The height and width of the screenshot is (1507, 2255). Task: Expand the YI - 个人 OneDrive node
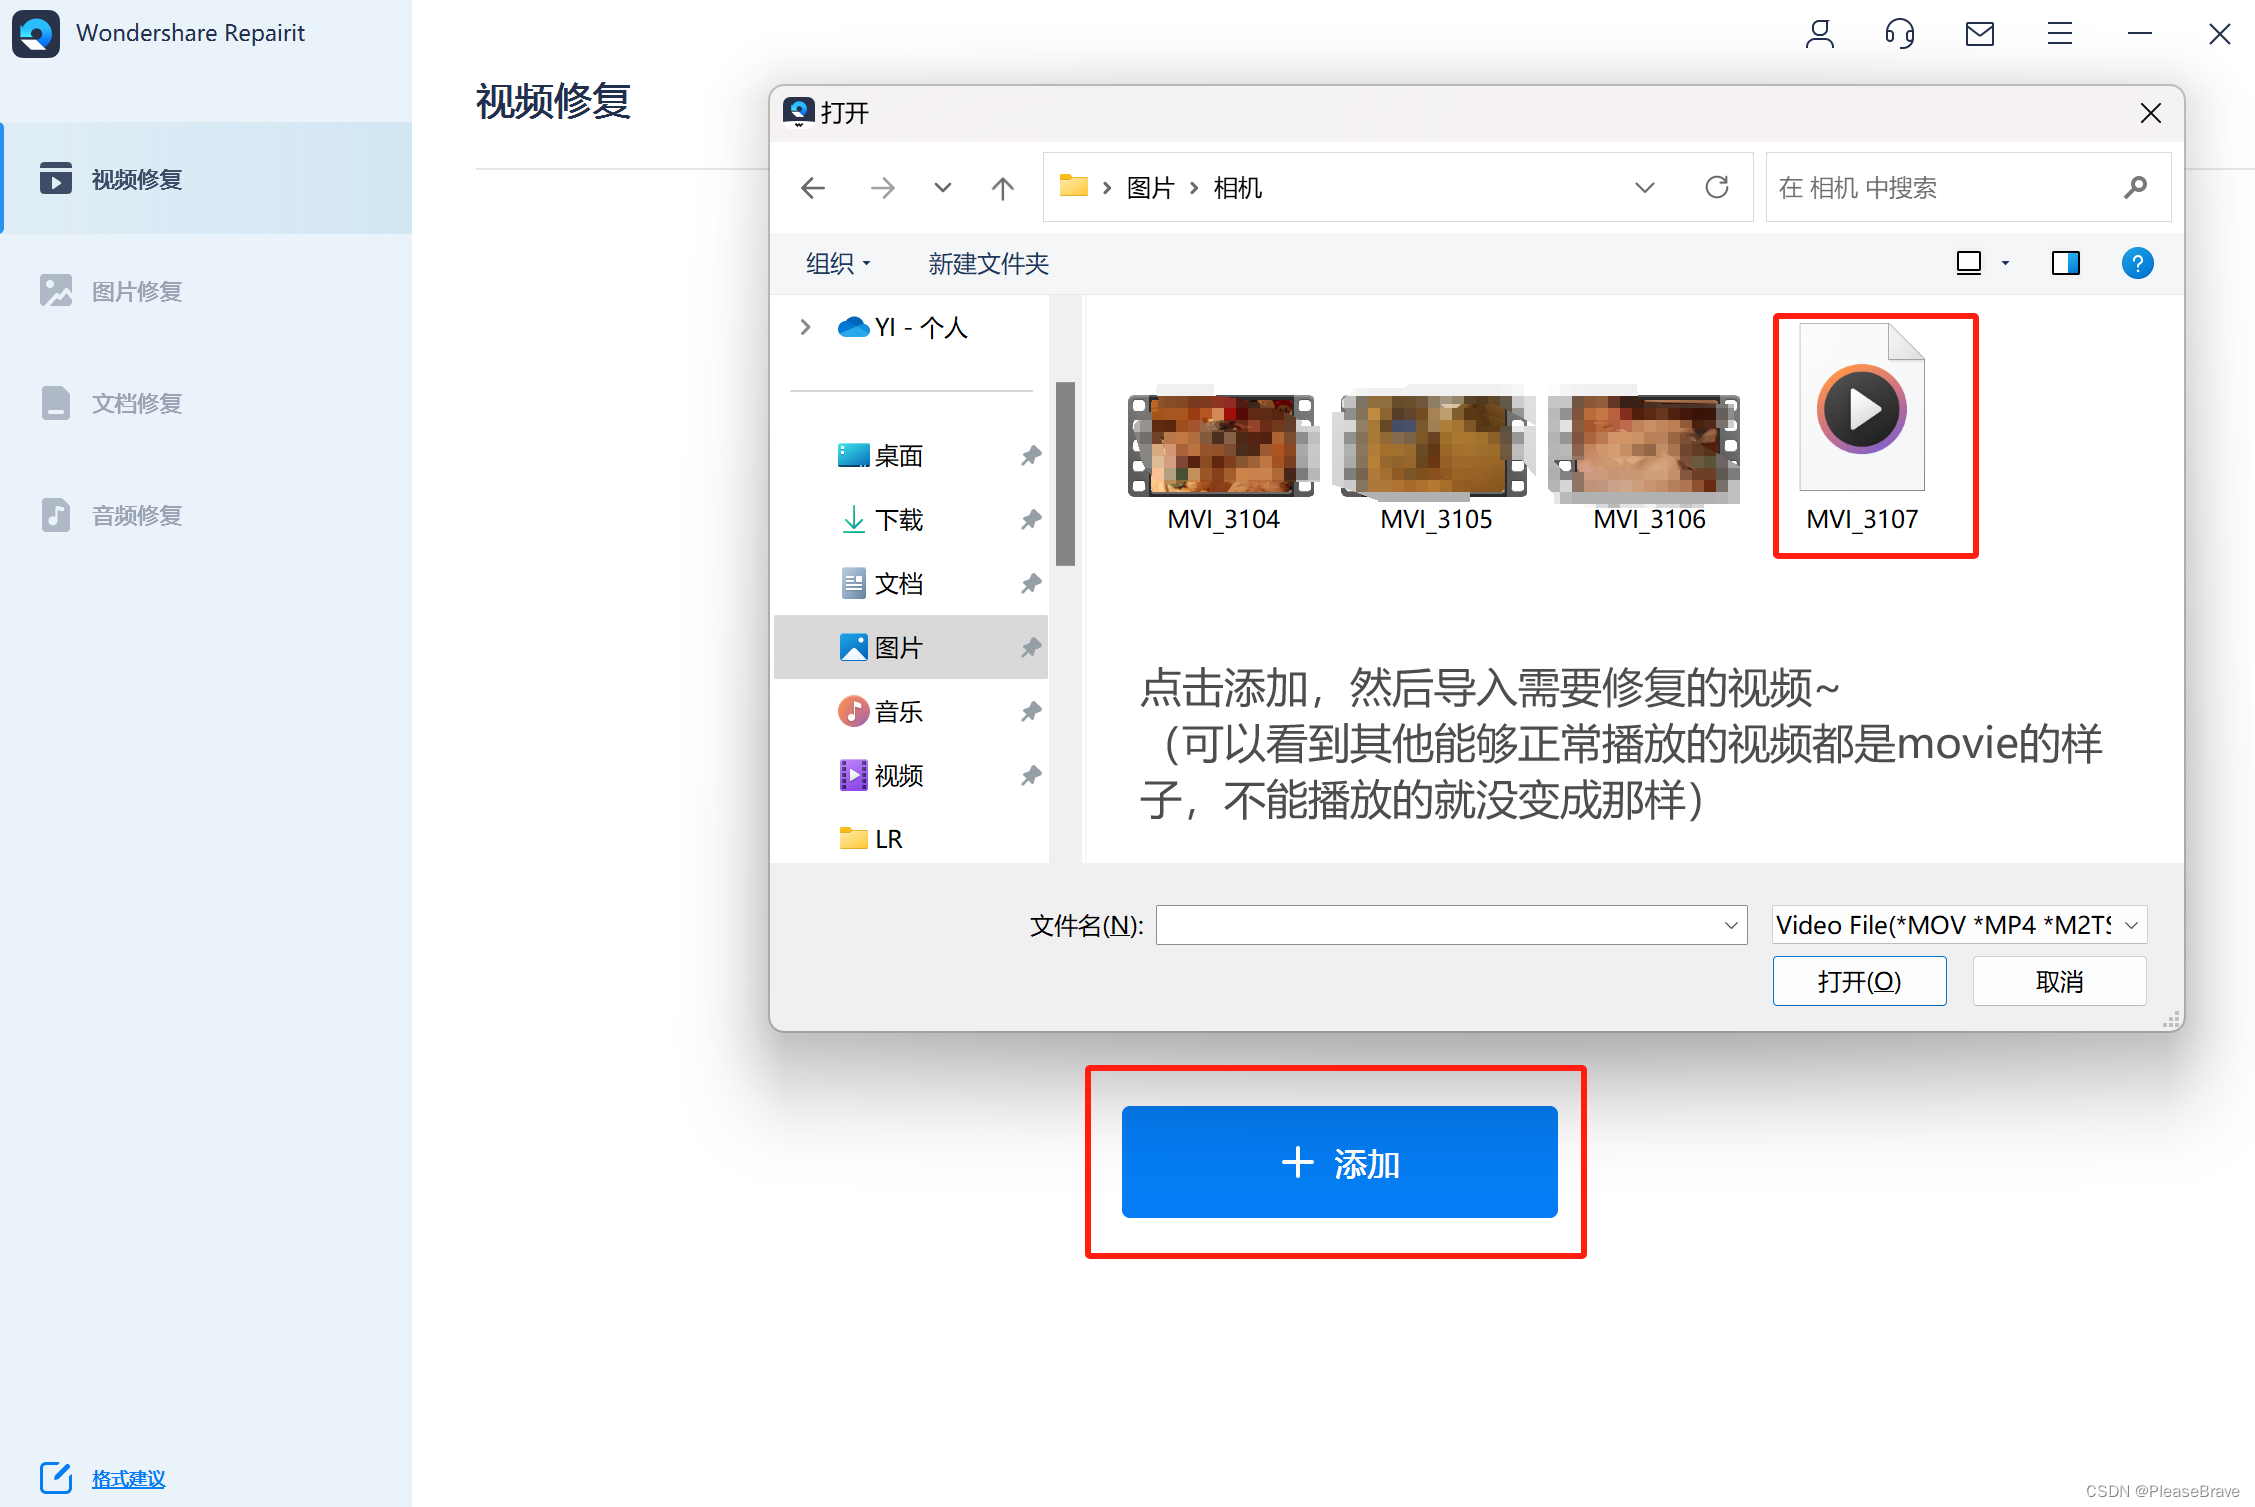coord(805,327)
